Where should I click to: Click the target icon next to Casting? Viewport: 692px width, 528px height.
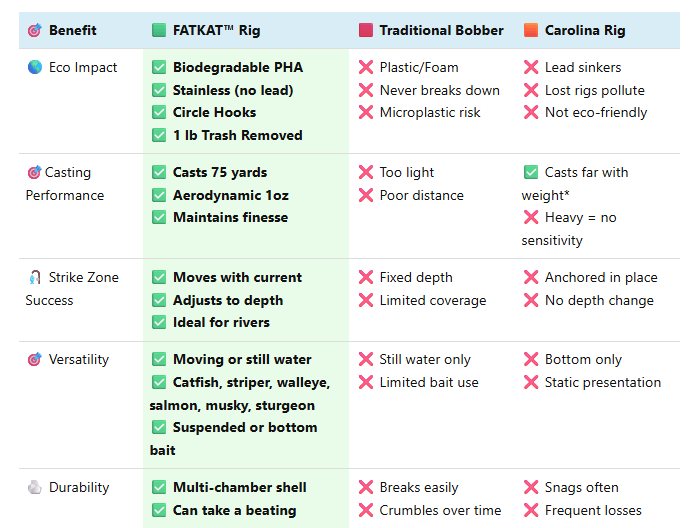pos(34,172)
